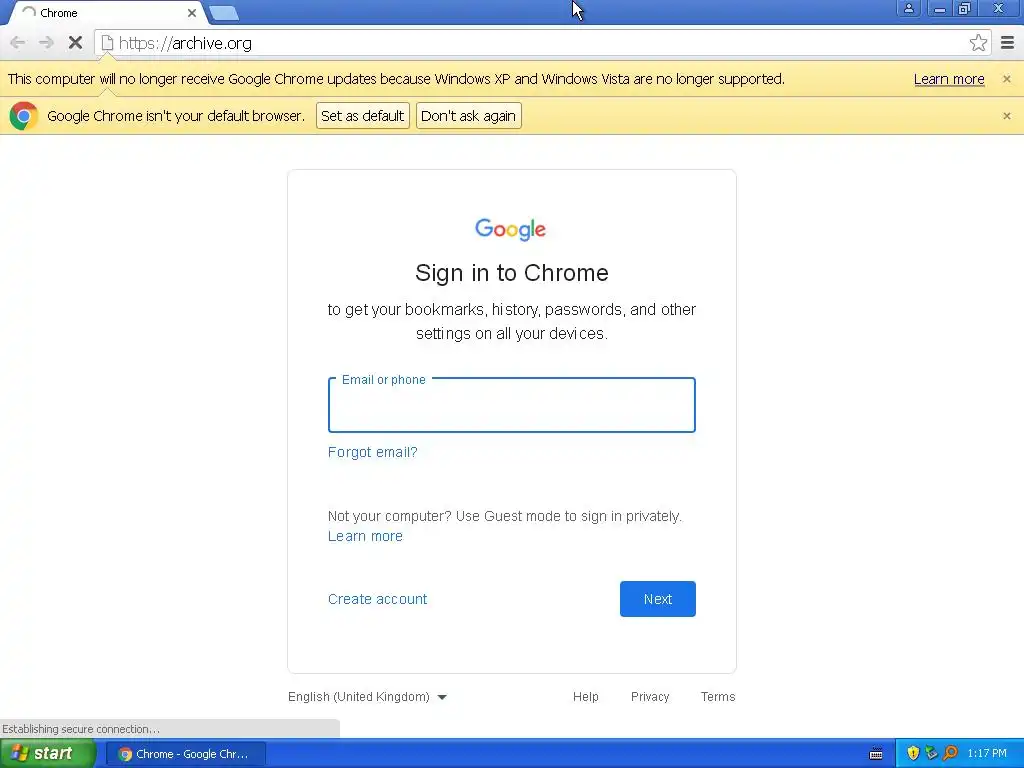The height and width of the screenshot is (768, 1024).
Task: Stop loading the page with the X button
Action: (x=75, y=43)
